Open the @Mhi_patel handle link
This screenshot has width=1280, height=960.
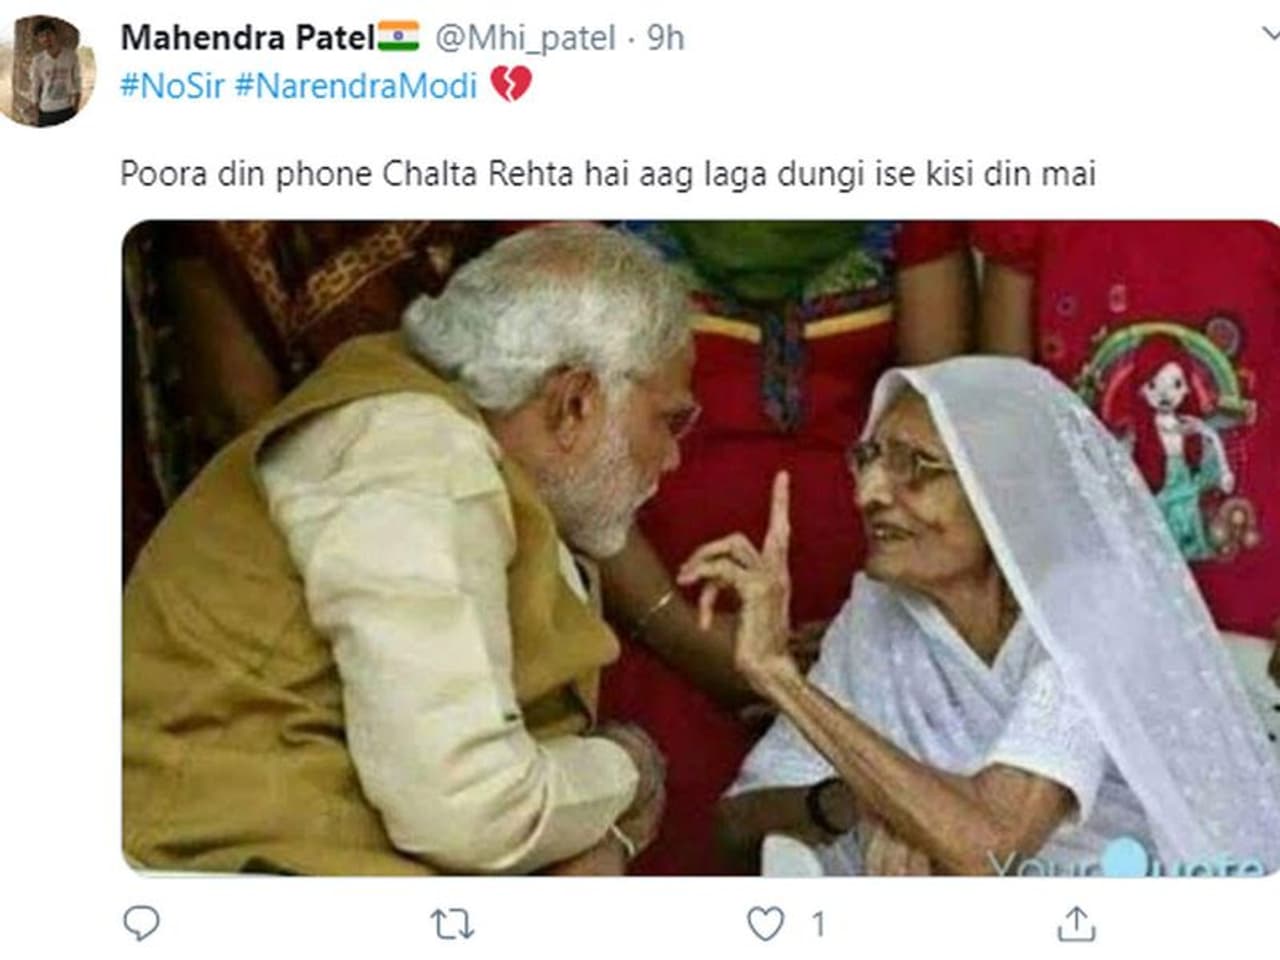525,38
